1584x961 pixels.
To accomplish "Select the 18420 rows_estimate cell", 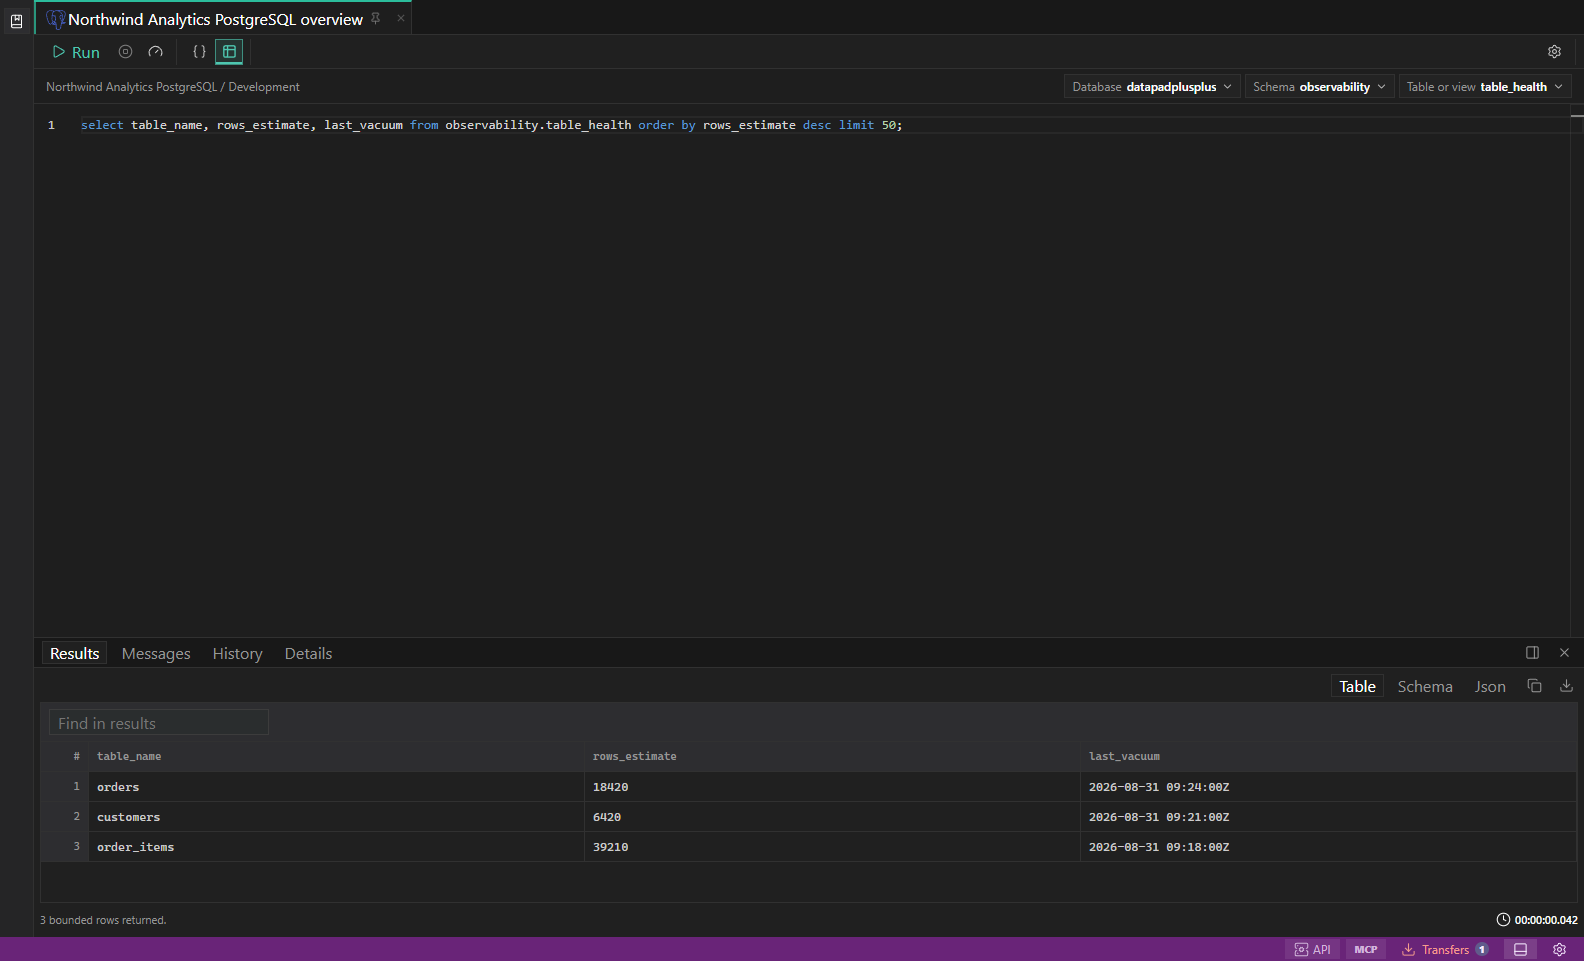I will coord(832,787).
